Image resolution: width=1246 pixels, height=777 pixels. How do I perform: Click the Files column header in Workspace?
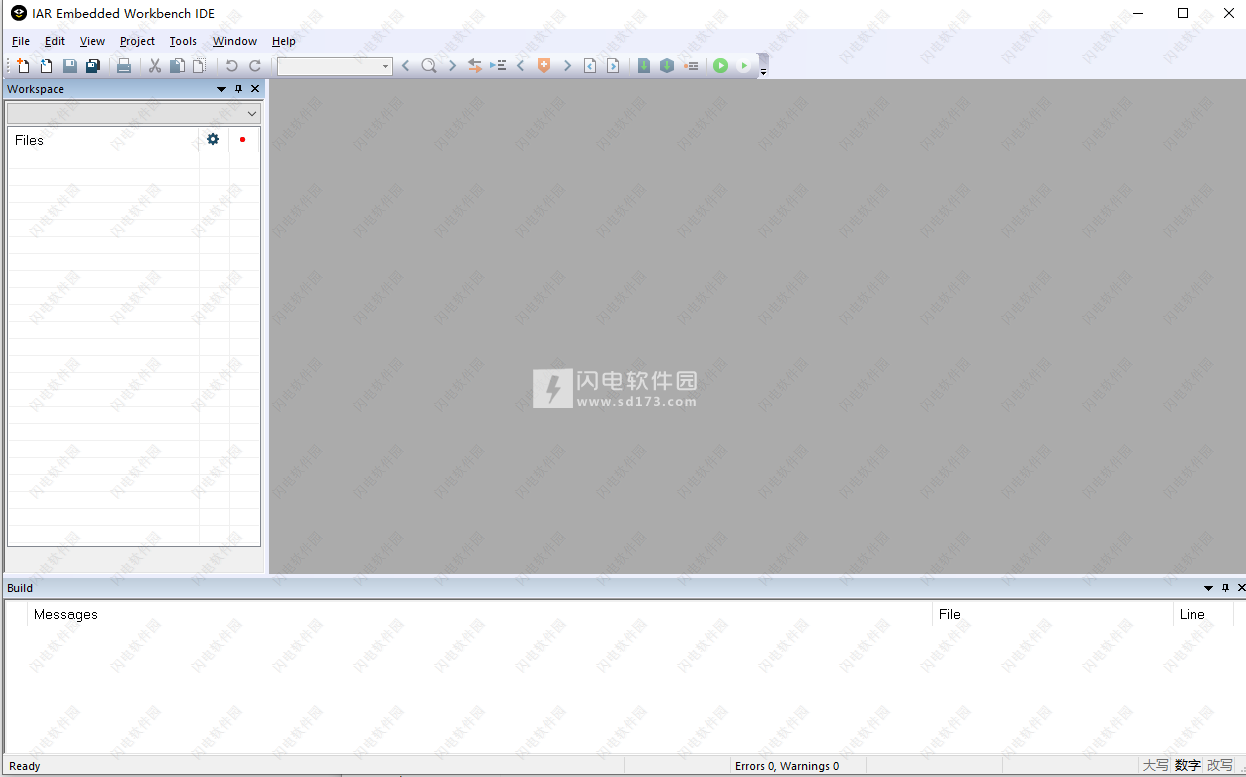(x=104, y=140)
